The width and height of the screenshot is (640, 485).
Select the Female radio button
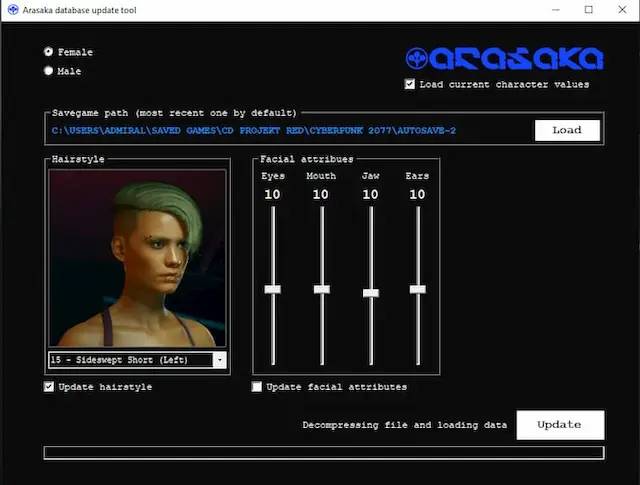pos(49,52)
